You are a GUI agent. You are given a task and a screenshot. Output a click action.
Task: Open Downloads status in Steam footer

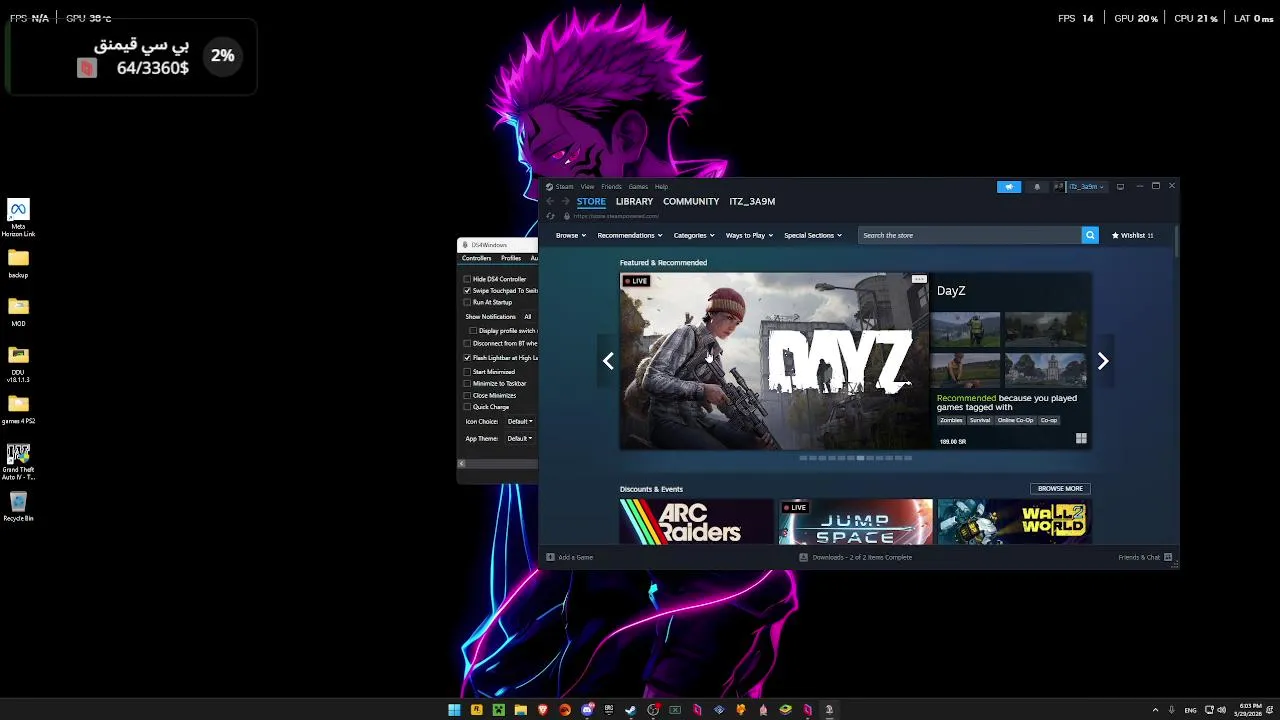[x=856, y=558]
